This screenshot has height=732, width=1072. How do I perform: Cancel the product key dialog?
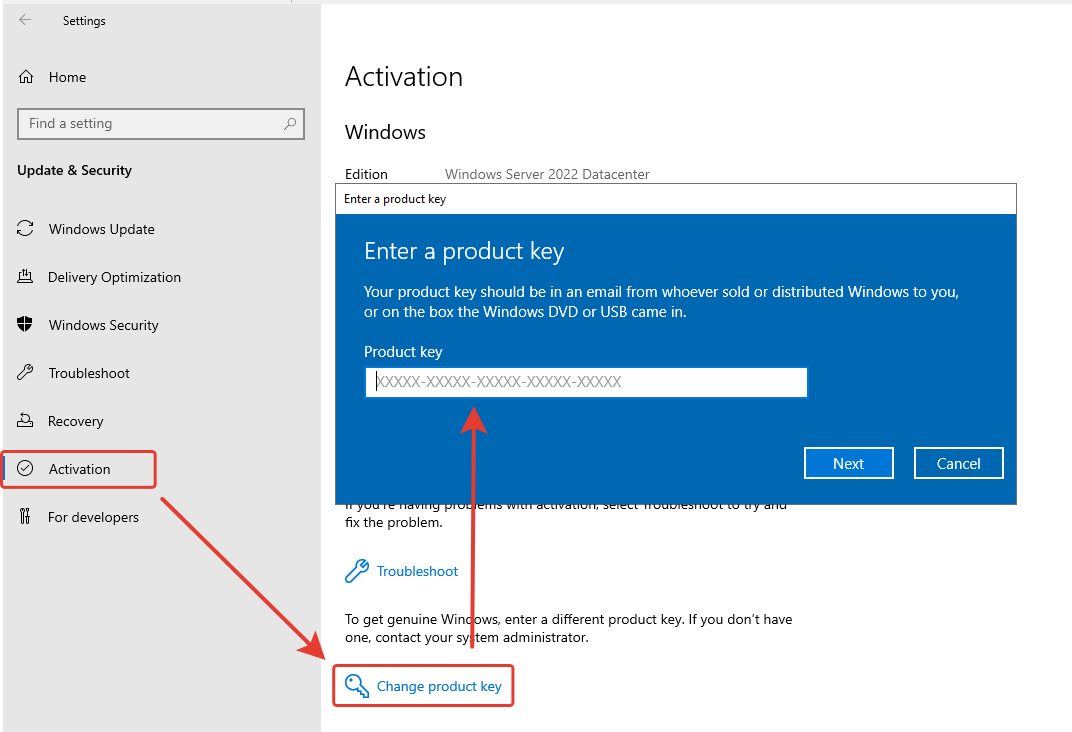(958, 463)
